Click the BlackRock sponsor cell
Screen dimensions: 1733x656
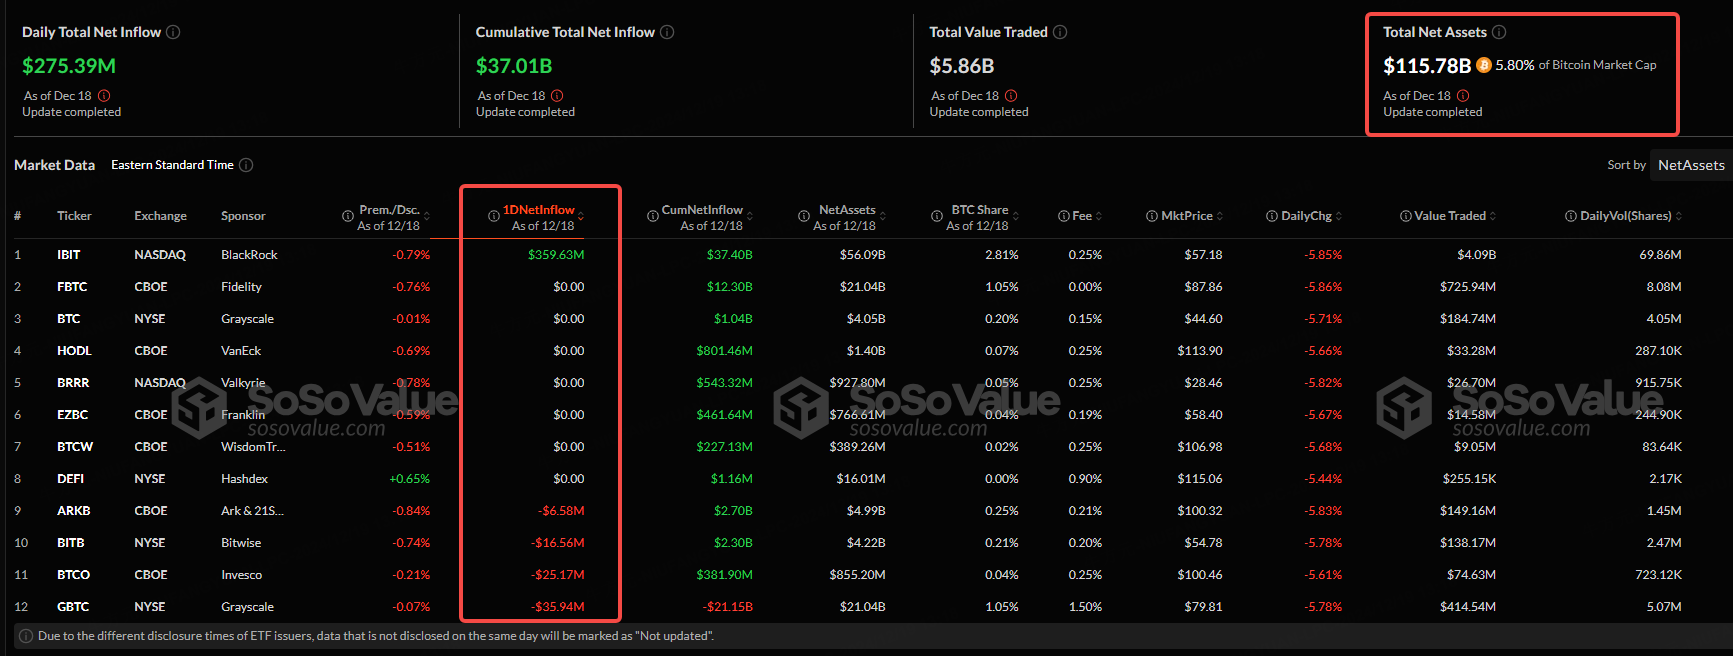(249, 255)
